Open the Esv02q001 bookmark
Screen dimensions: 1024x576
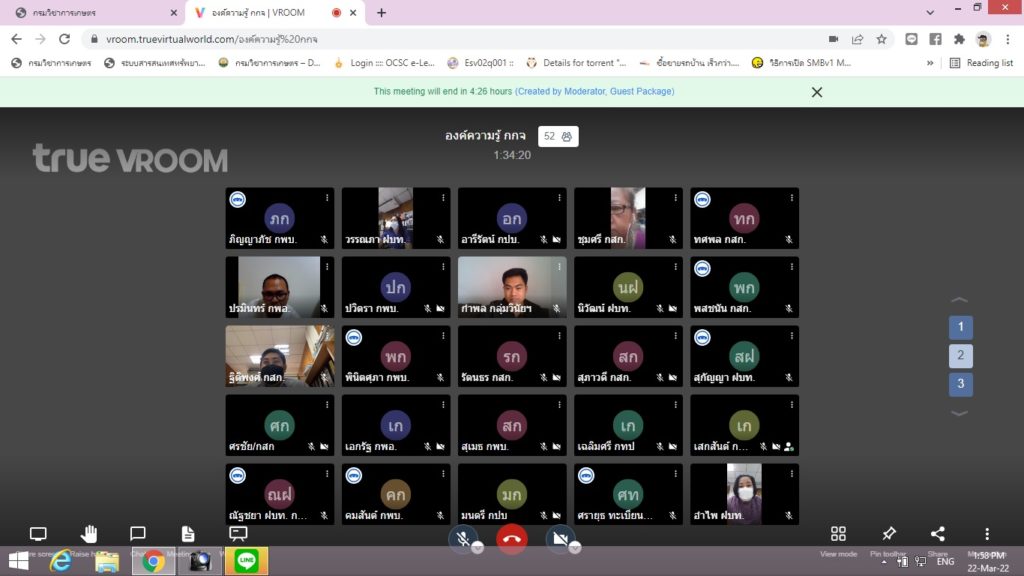(x=481, y=63)
